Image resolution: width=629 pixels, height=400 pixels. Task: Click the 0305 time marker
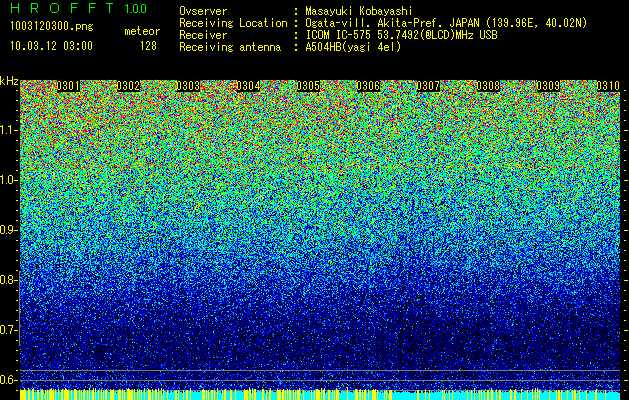308,86
